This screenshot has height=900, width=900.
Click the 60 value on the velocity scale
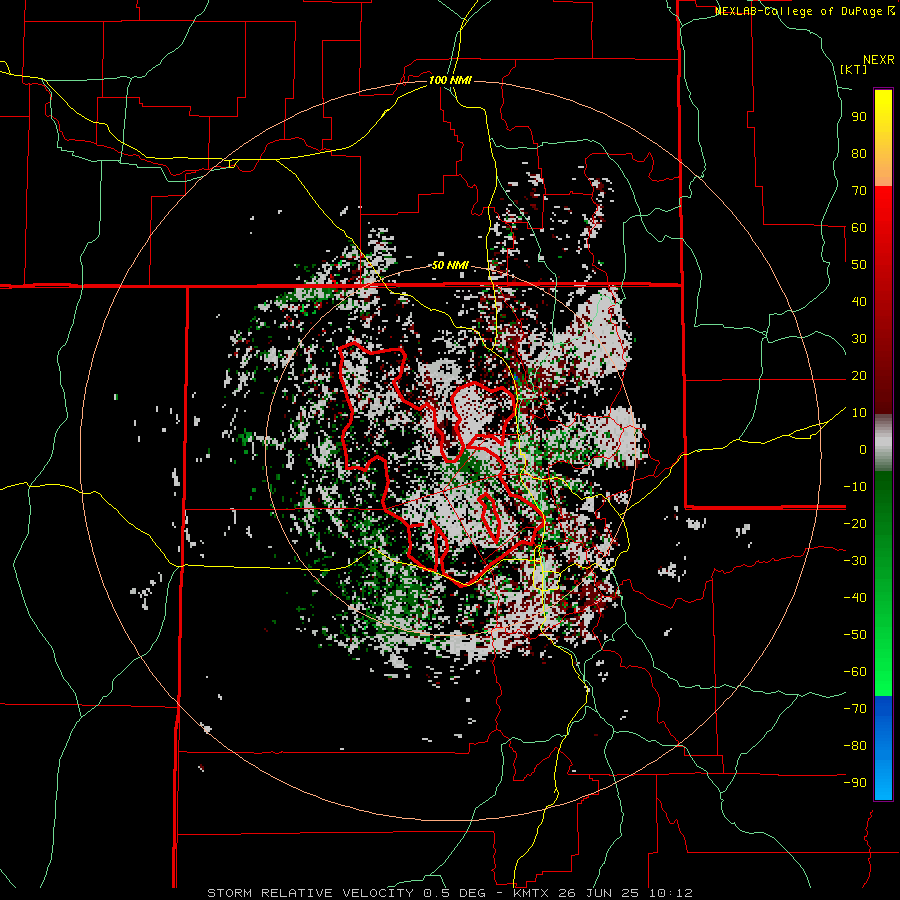(x=859, y=228)
